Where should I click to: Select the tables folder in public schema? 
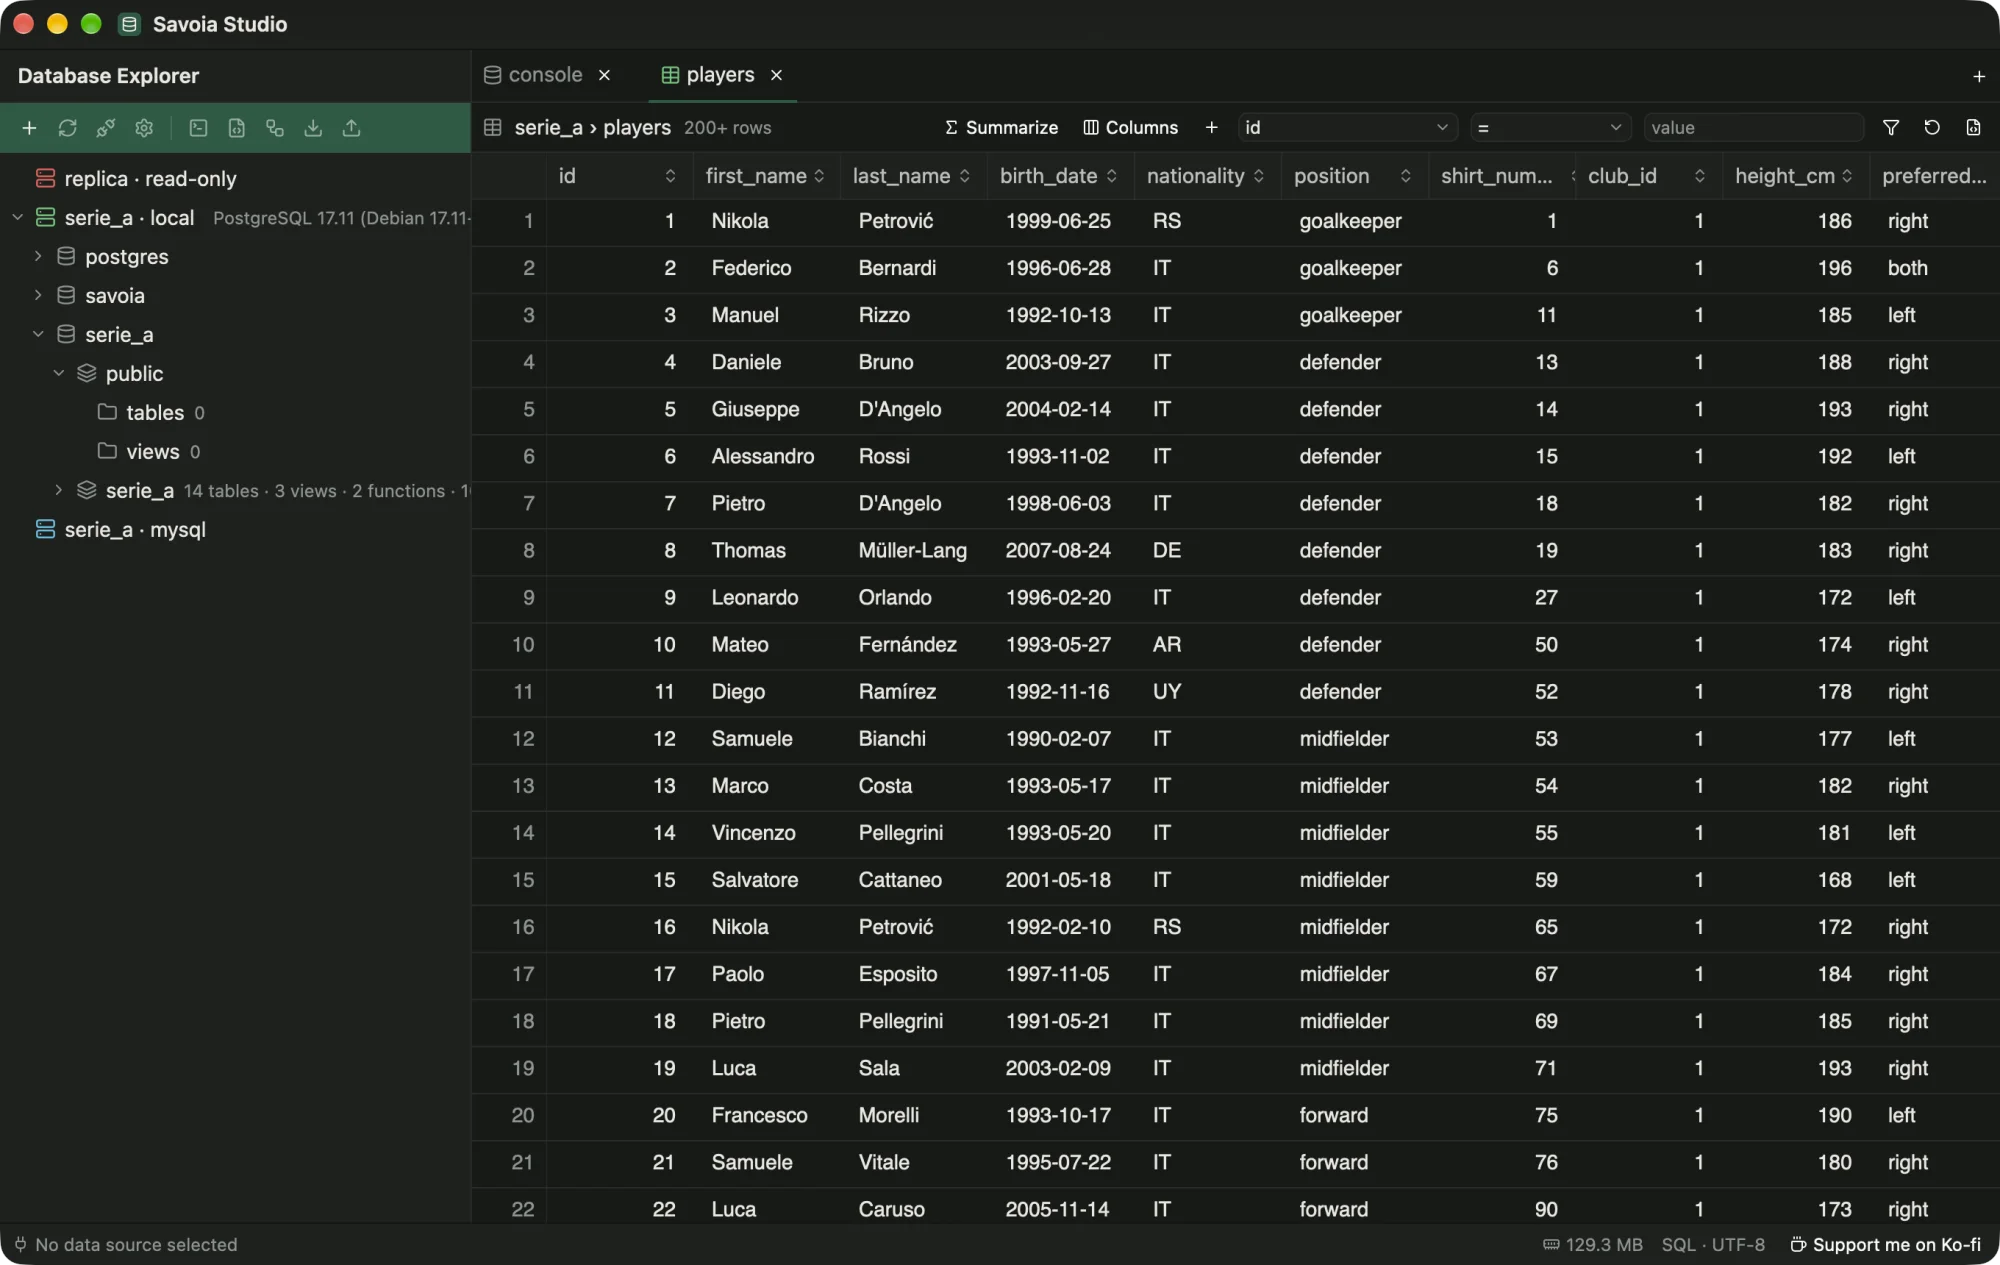pyautogui.click(x=155, y=413)
